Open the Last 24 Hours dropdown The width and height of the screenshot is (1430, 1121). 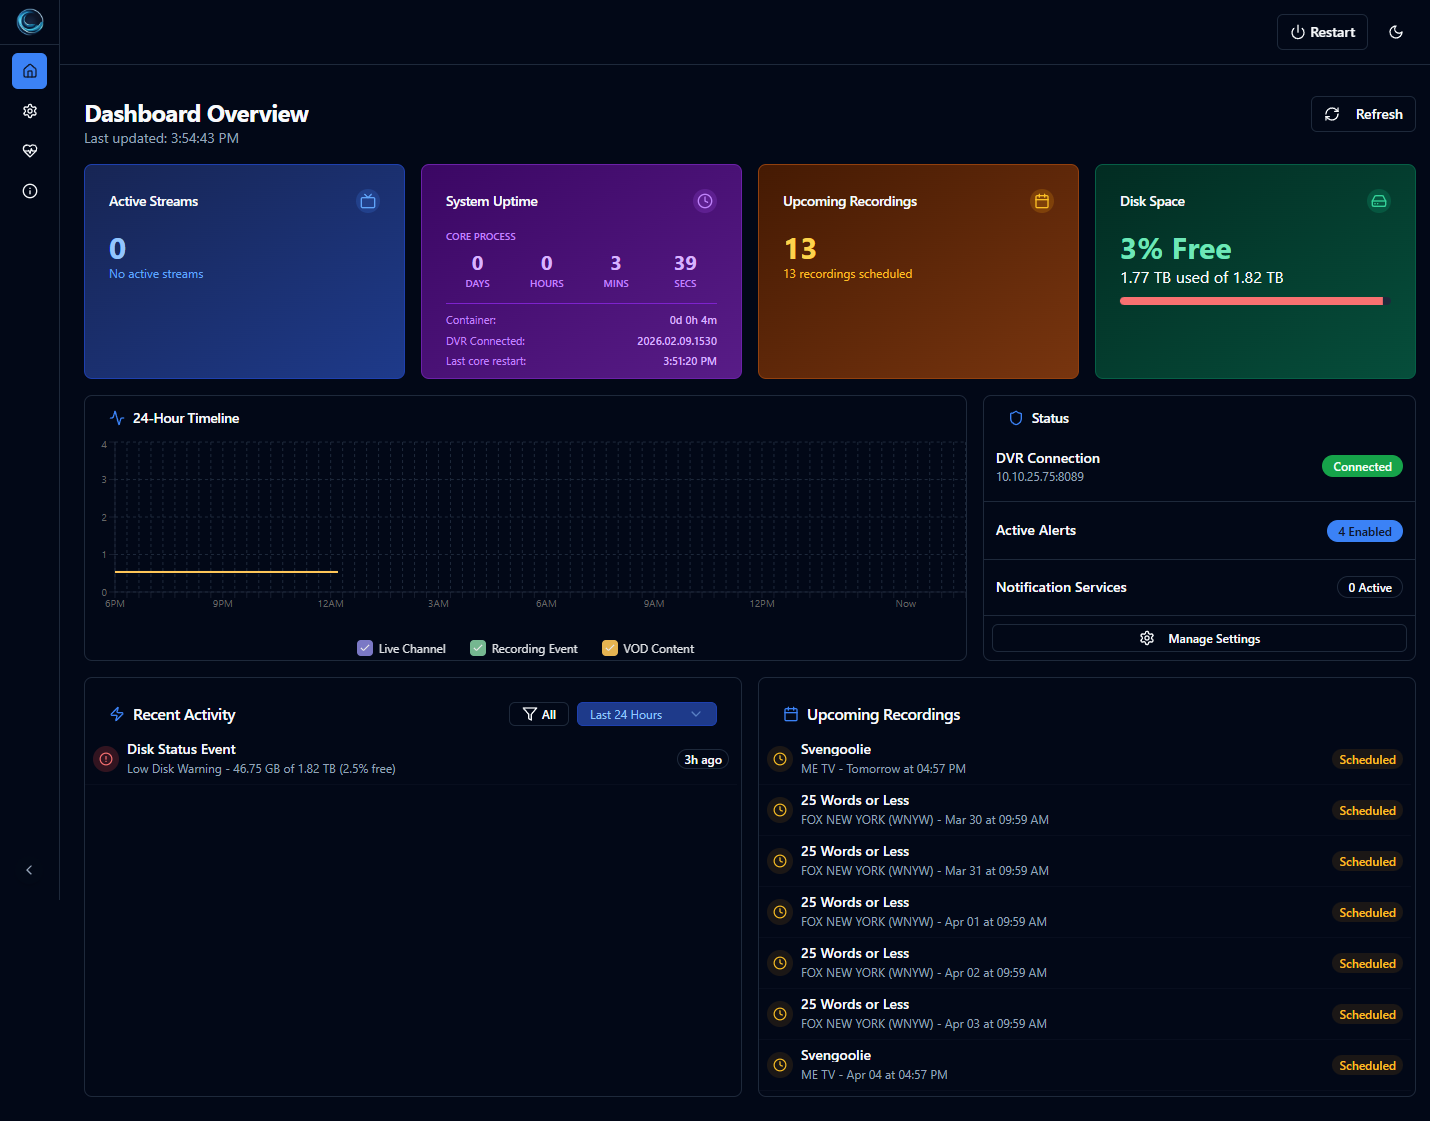[x=646, y=714]
